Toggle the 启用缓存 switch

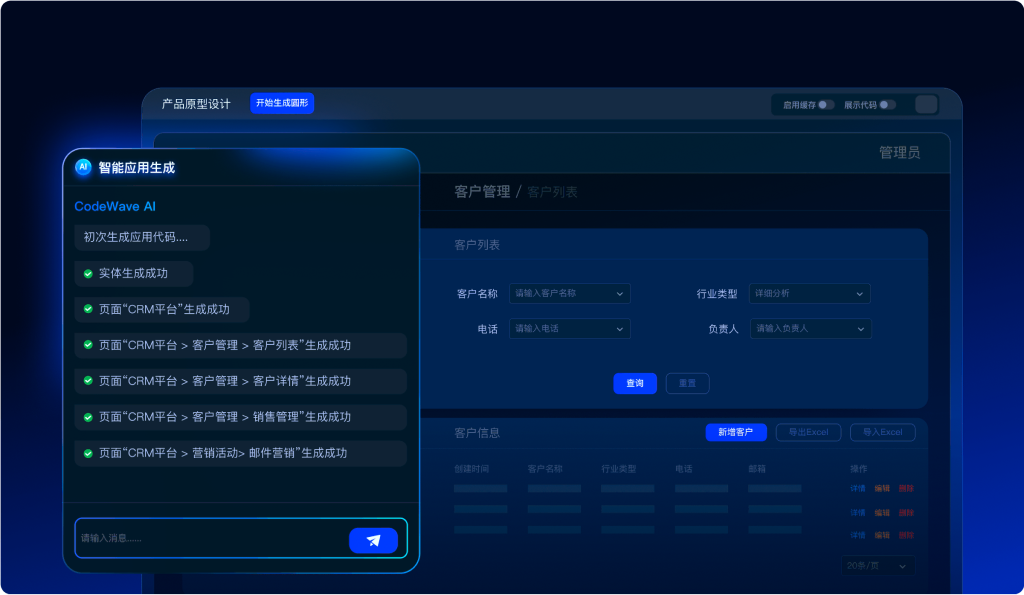[x=826, y=105]
